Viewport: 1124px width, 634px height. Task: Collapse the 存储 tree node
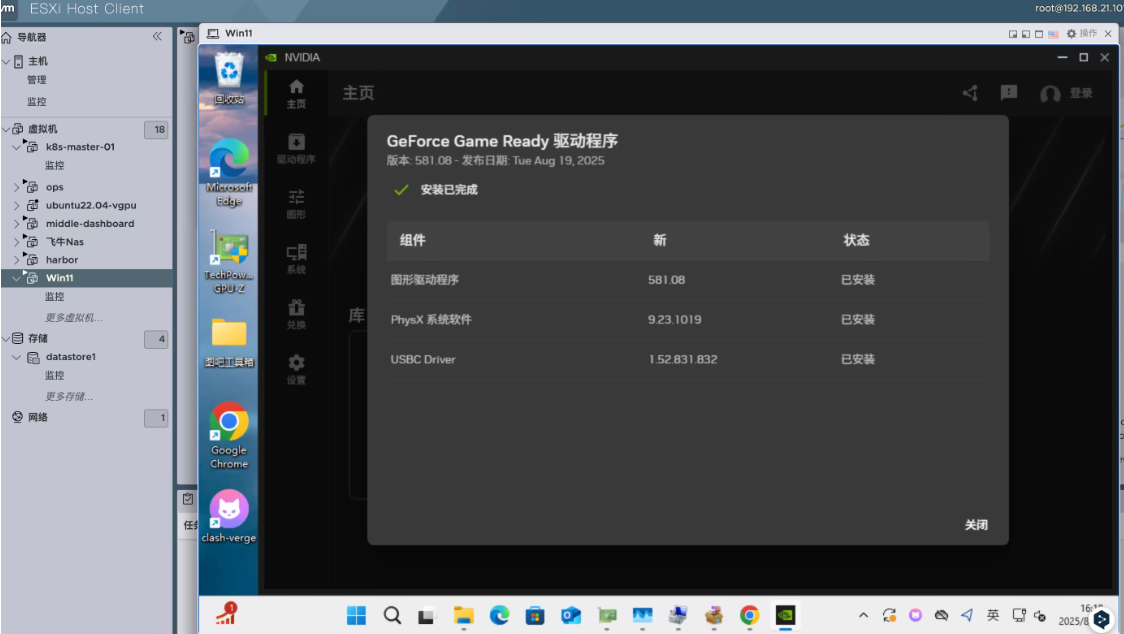coord(6,339)
